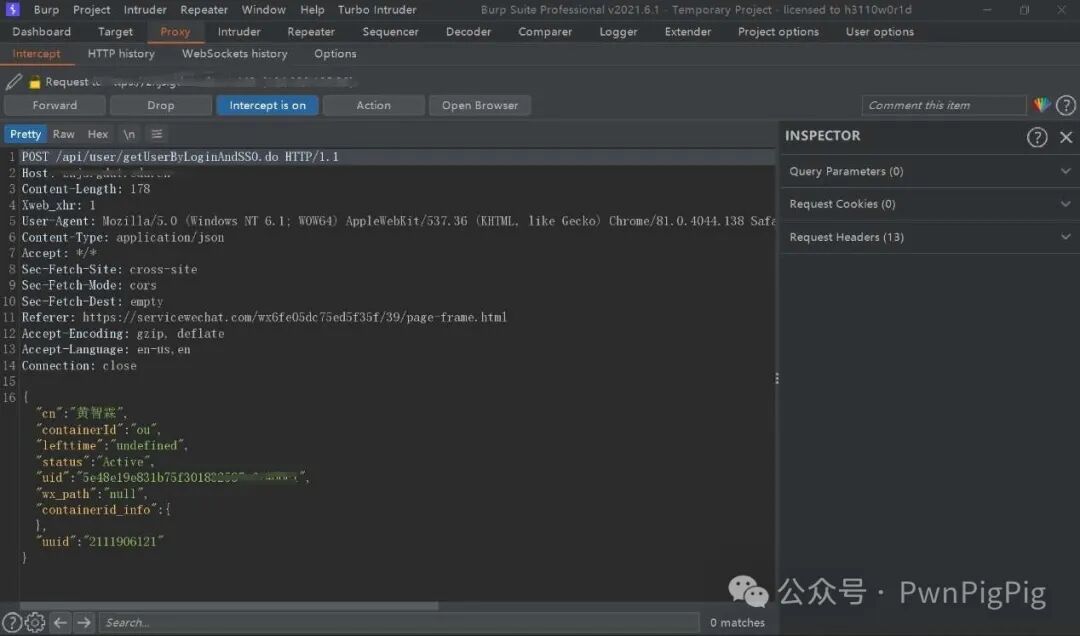Click the Burp Suite logo icon

(12, 9)
